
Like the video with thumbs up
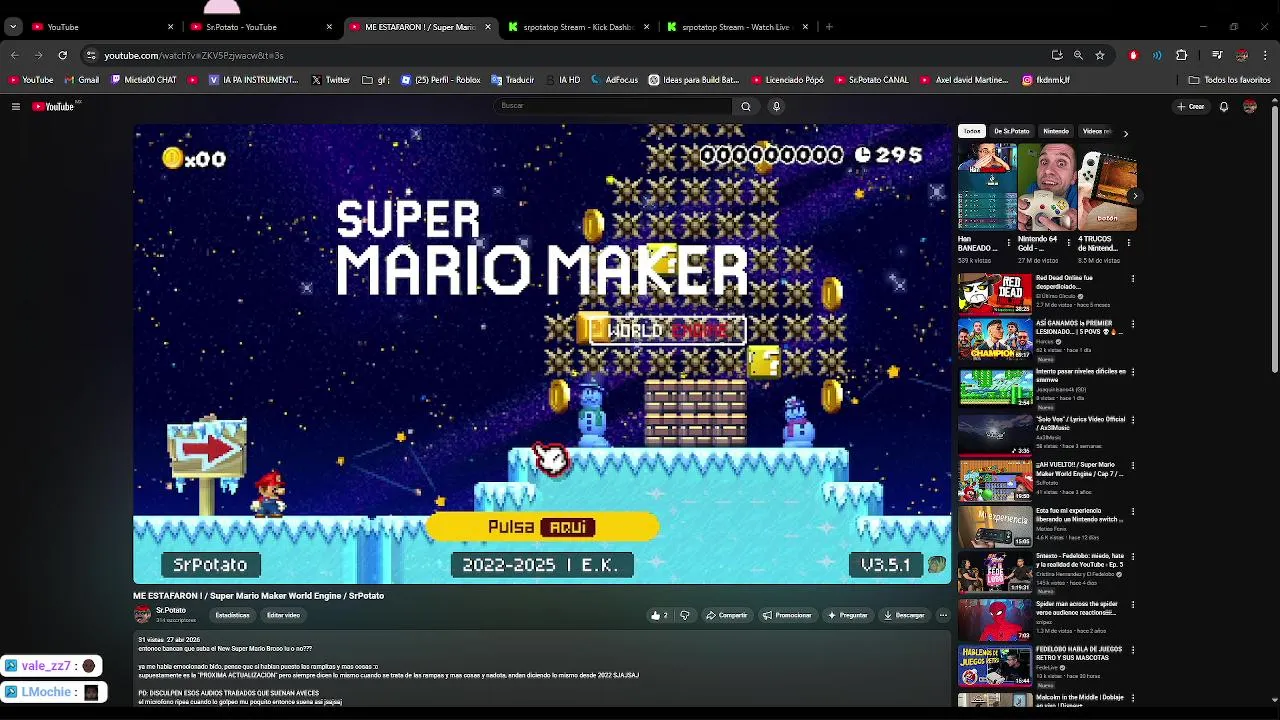(x=659, y=615)
